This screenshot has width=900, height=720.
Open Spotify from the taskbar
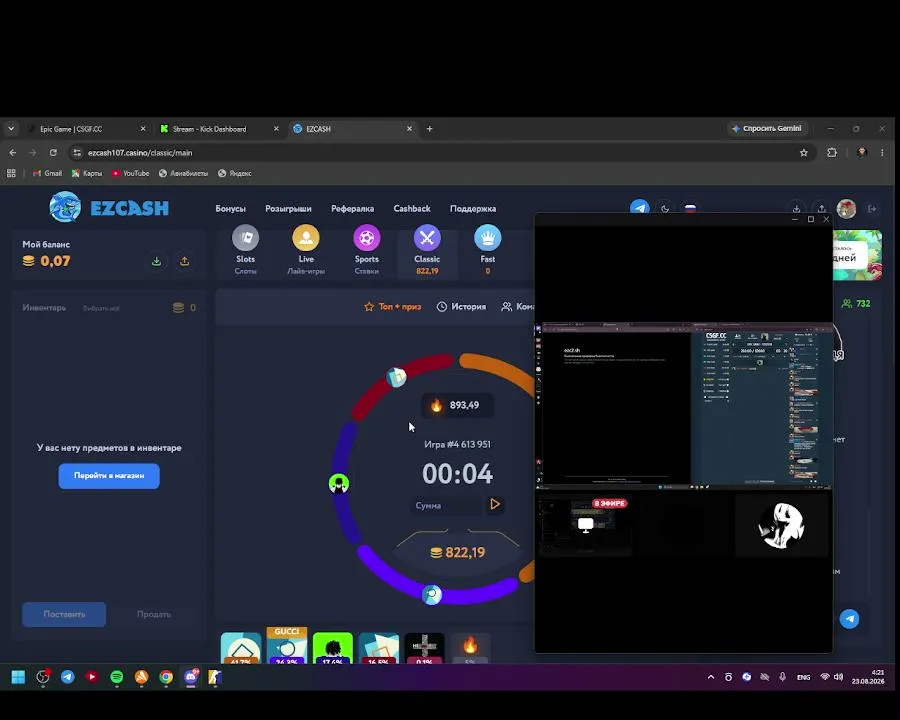(117, 677)
